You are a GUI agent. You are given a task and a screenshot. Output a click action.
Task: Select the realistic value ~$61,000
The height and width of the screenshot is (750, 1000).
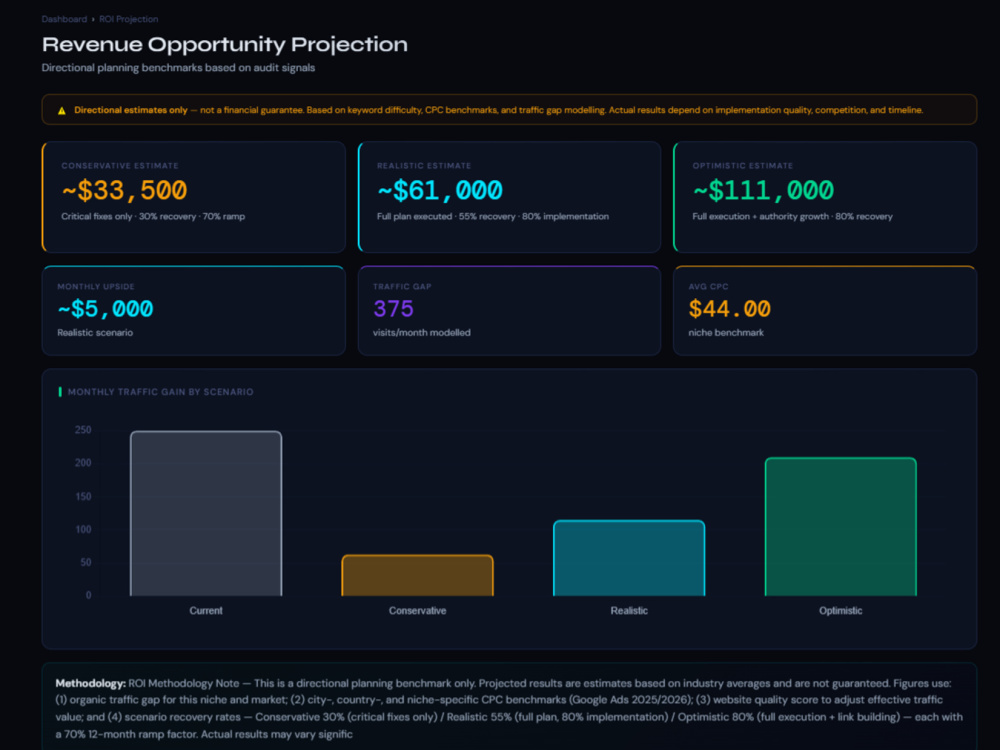[x=439, y=190]
